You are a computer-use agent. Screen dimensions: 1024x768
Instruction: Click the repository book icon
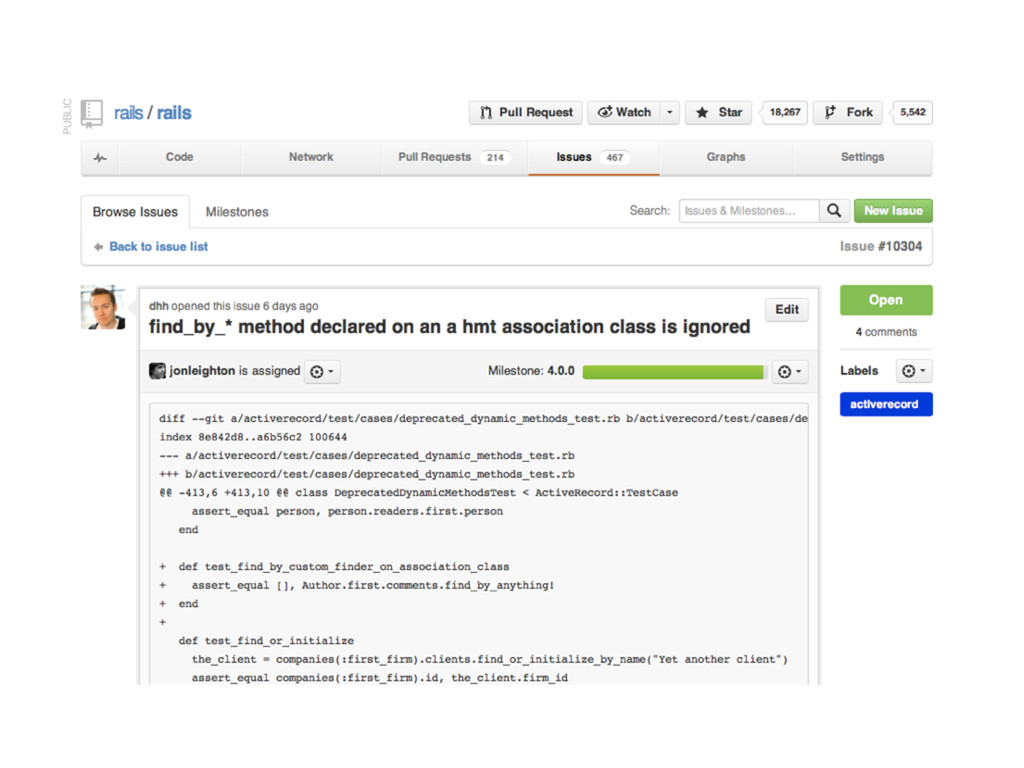92,113
